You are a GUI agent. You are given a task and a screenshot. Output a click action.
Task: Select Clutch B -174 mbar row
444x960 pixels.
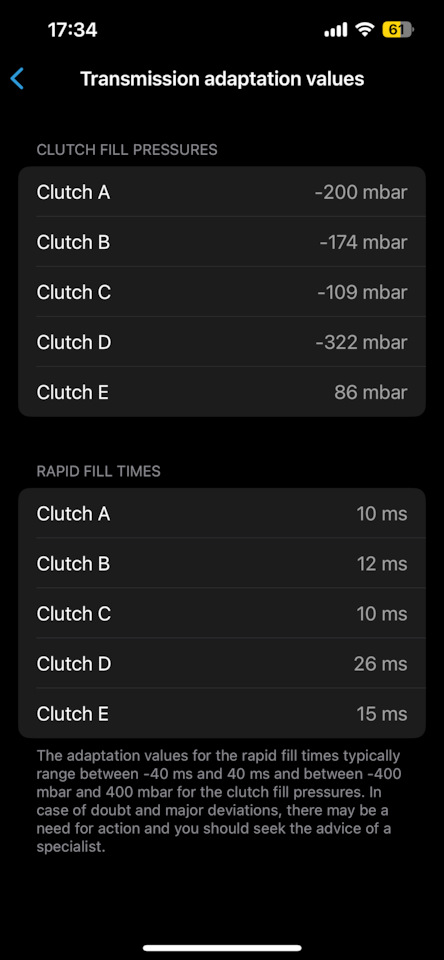(x=222, y=242)
